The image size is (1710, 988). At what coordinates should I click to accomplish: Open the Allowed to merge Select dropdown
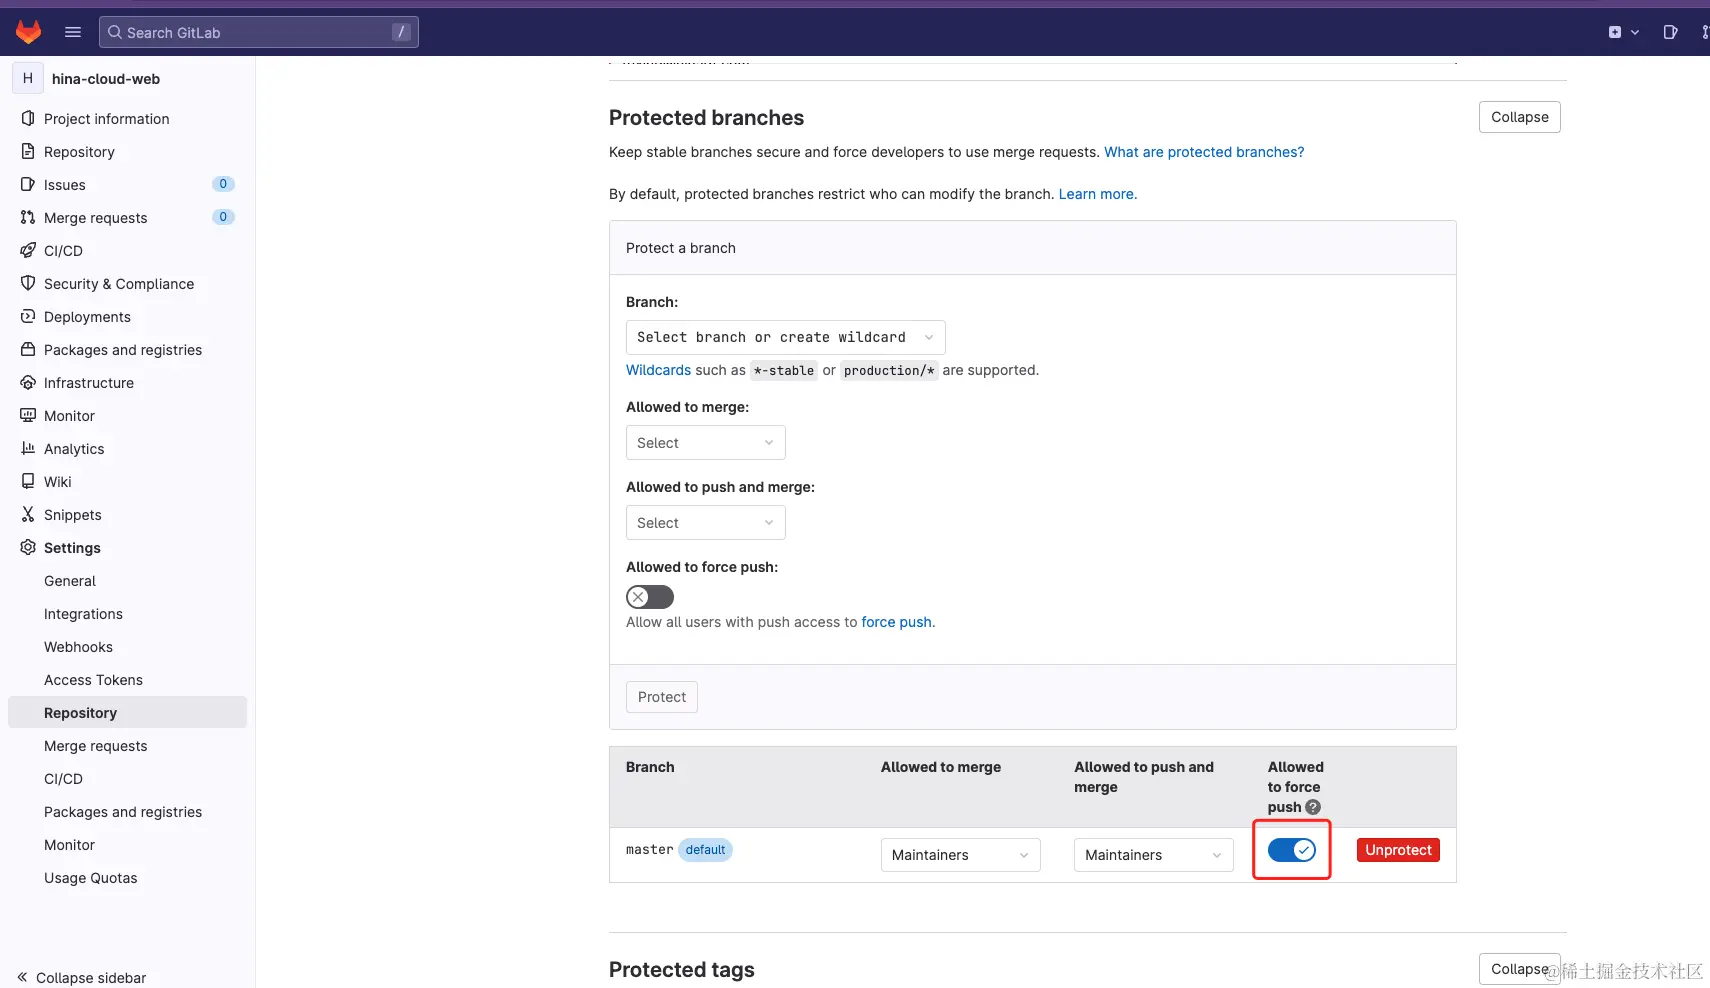point(705,443)
